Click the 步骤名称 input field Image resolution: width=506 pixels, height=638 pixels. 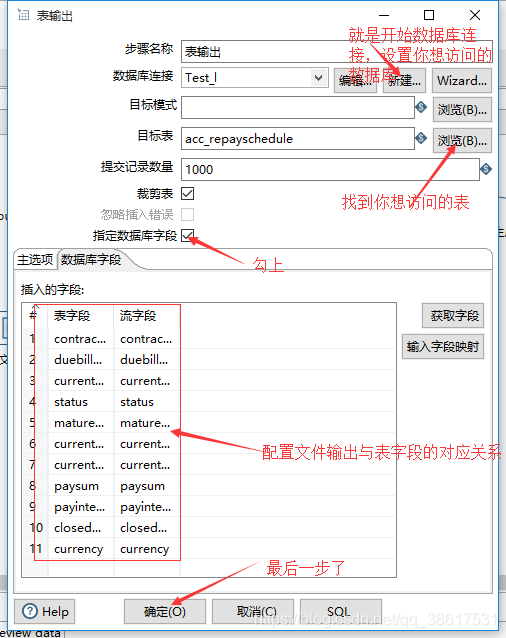pyautogui.click(x=337, y=52)
